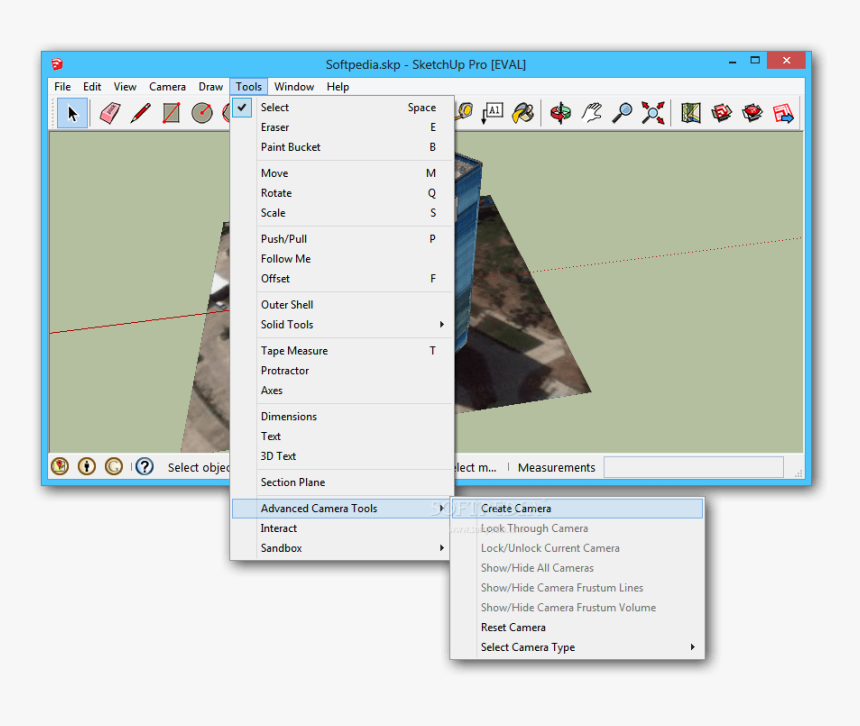Expand the Solid Tools submenu

point(342,325)
